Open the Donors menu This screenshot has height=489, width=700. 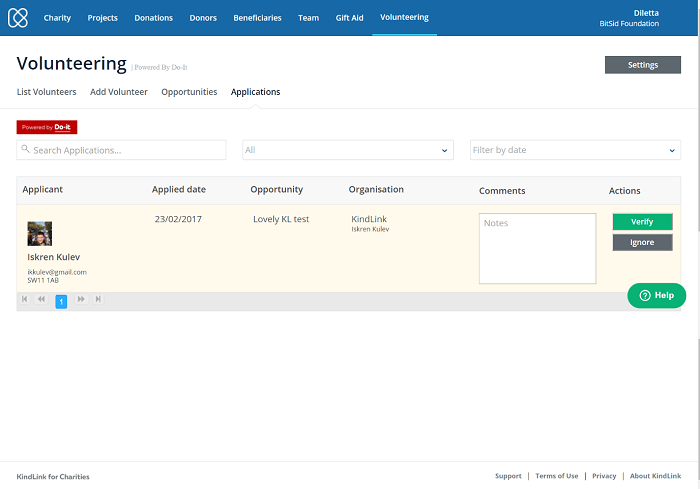203,18
